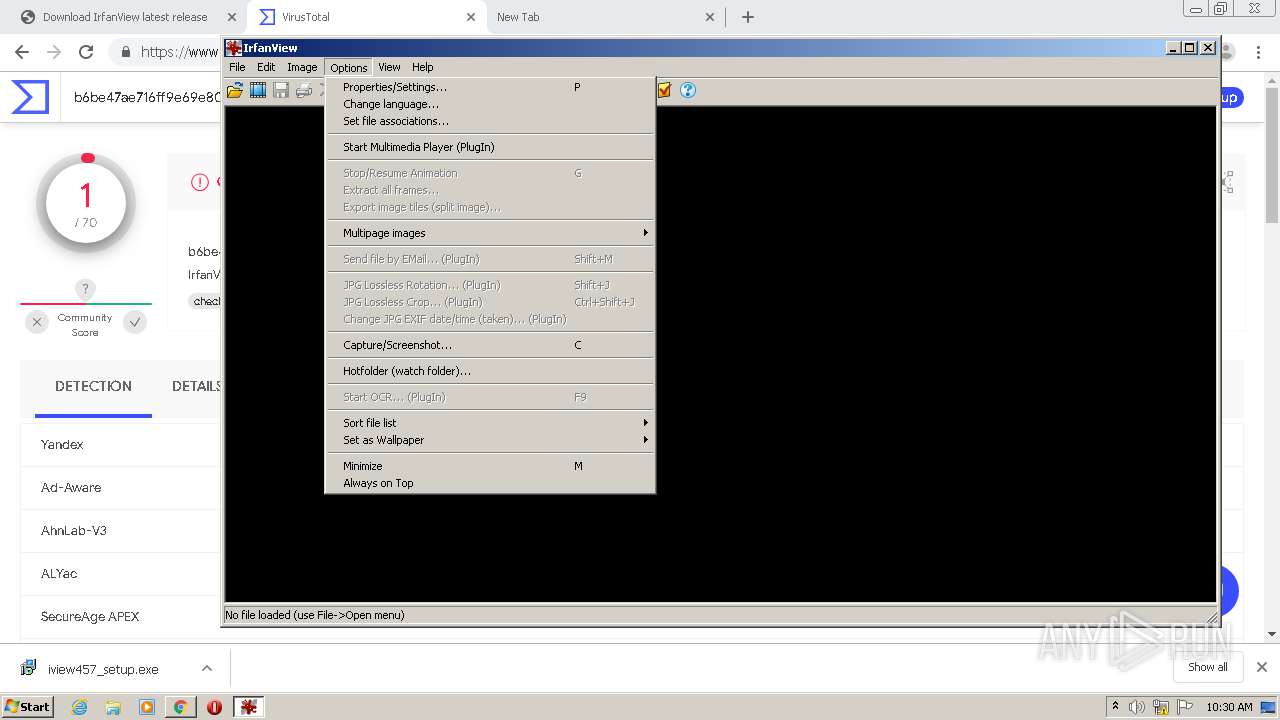
Task: Click the Save disk toolbar icon
Action: [281, 90]
